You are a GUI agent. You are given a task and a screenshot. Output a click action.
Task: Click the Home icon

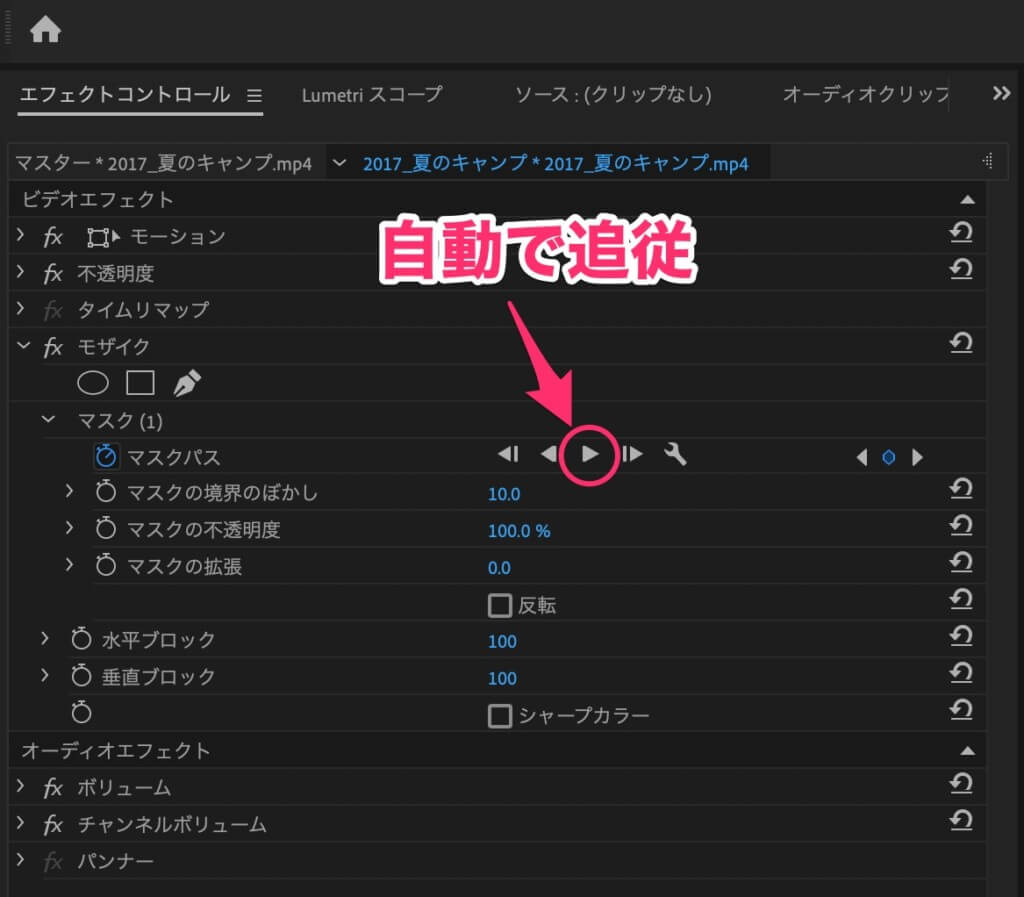[x=45, y=31]
